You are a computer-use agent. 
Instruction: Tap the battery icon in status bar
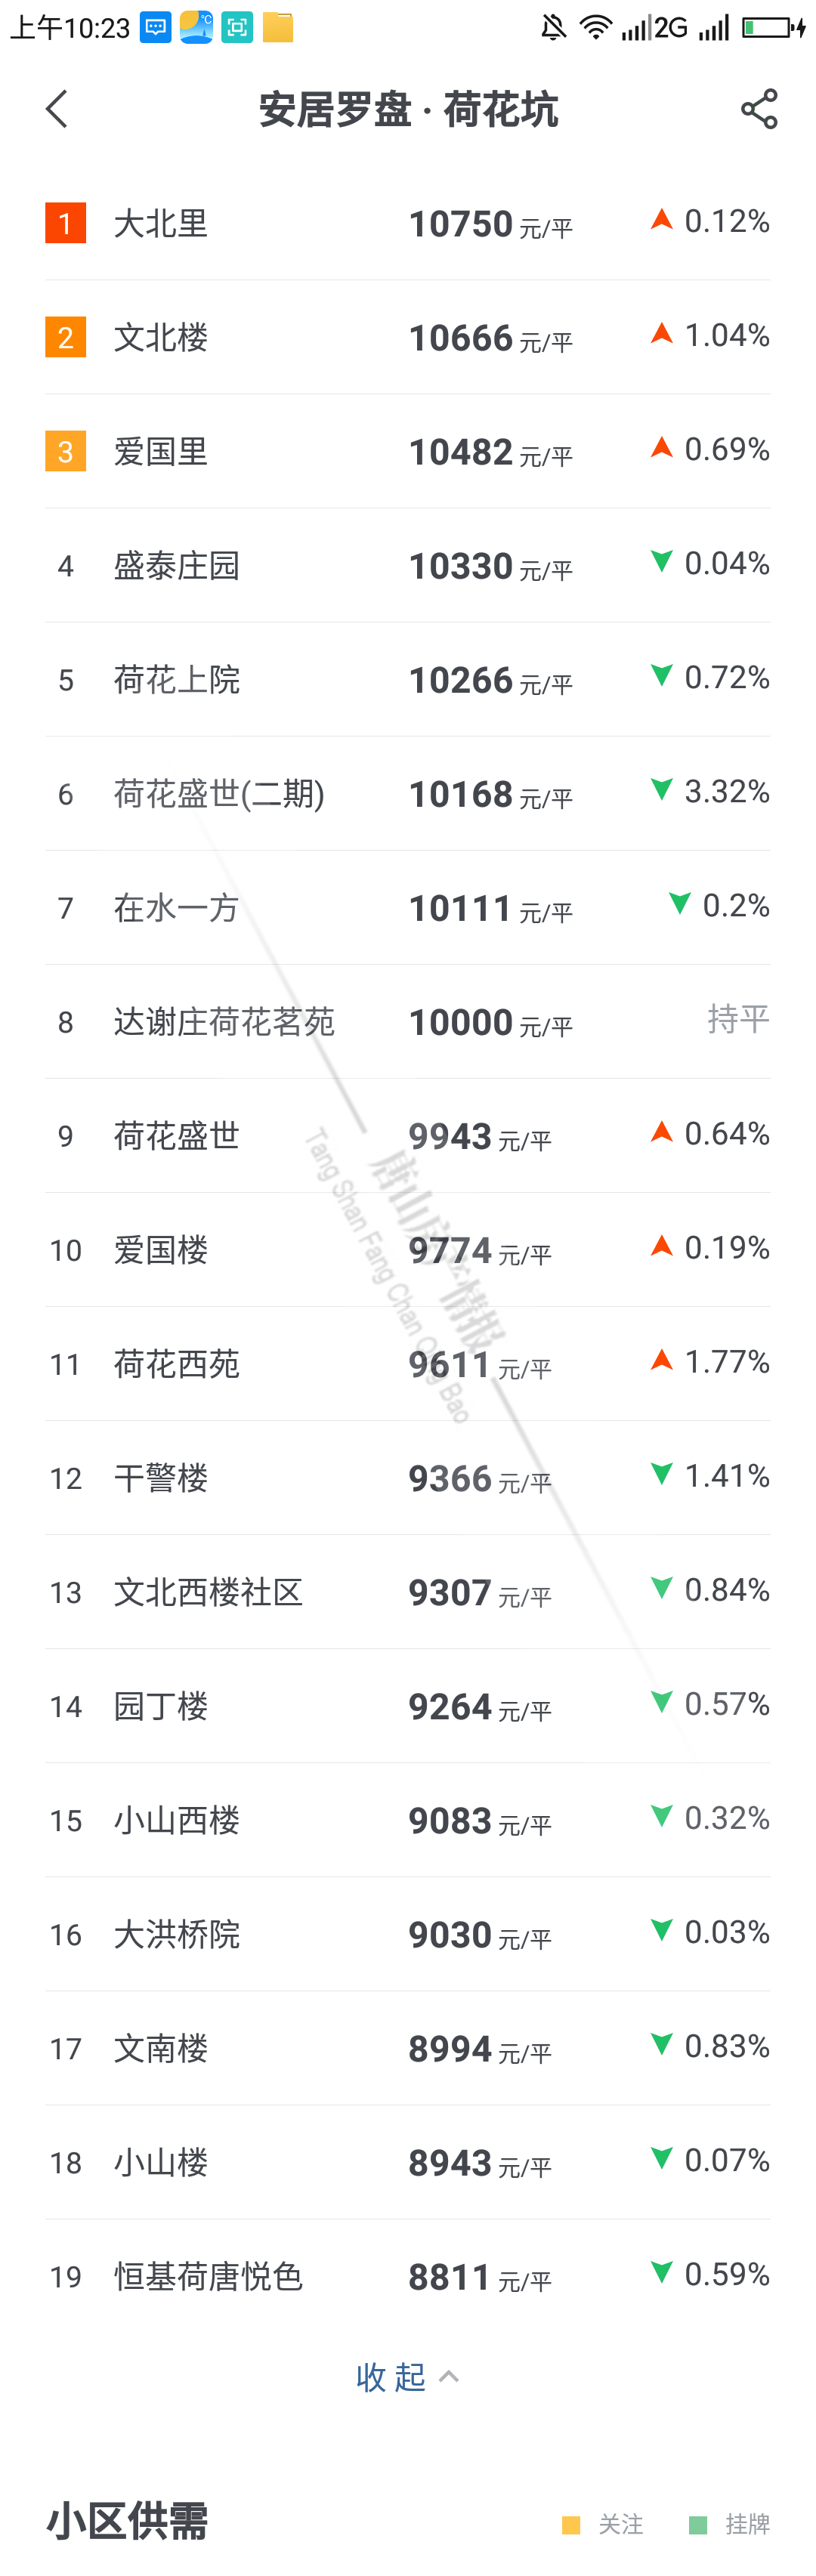[773, 27]
